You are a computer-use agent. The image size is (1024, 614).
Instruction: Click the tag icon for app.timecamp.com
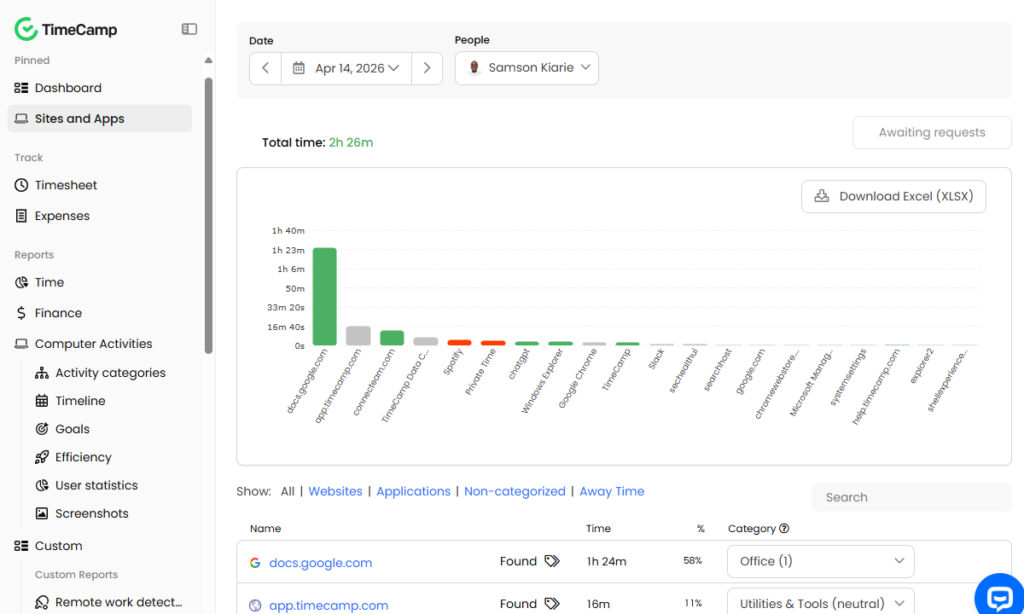tap(552, 604)
